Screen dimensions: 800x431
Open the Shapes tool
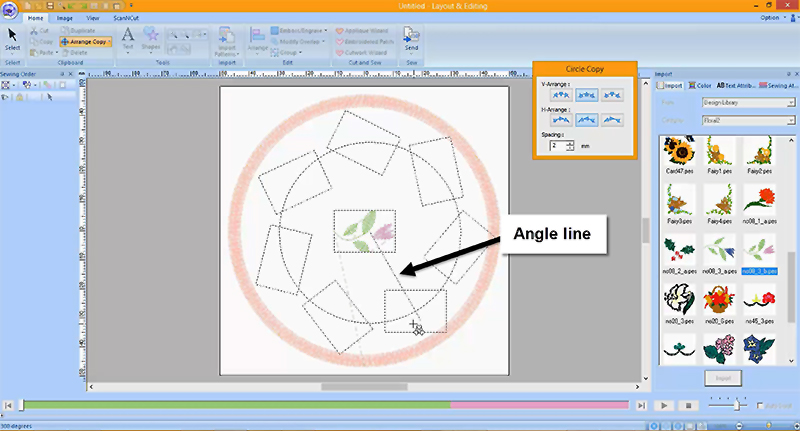(x=151, y=40)
